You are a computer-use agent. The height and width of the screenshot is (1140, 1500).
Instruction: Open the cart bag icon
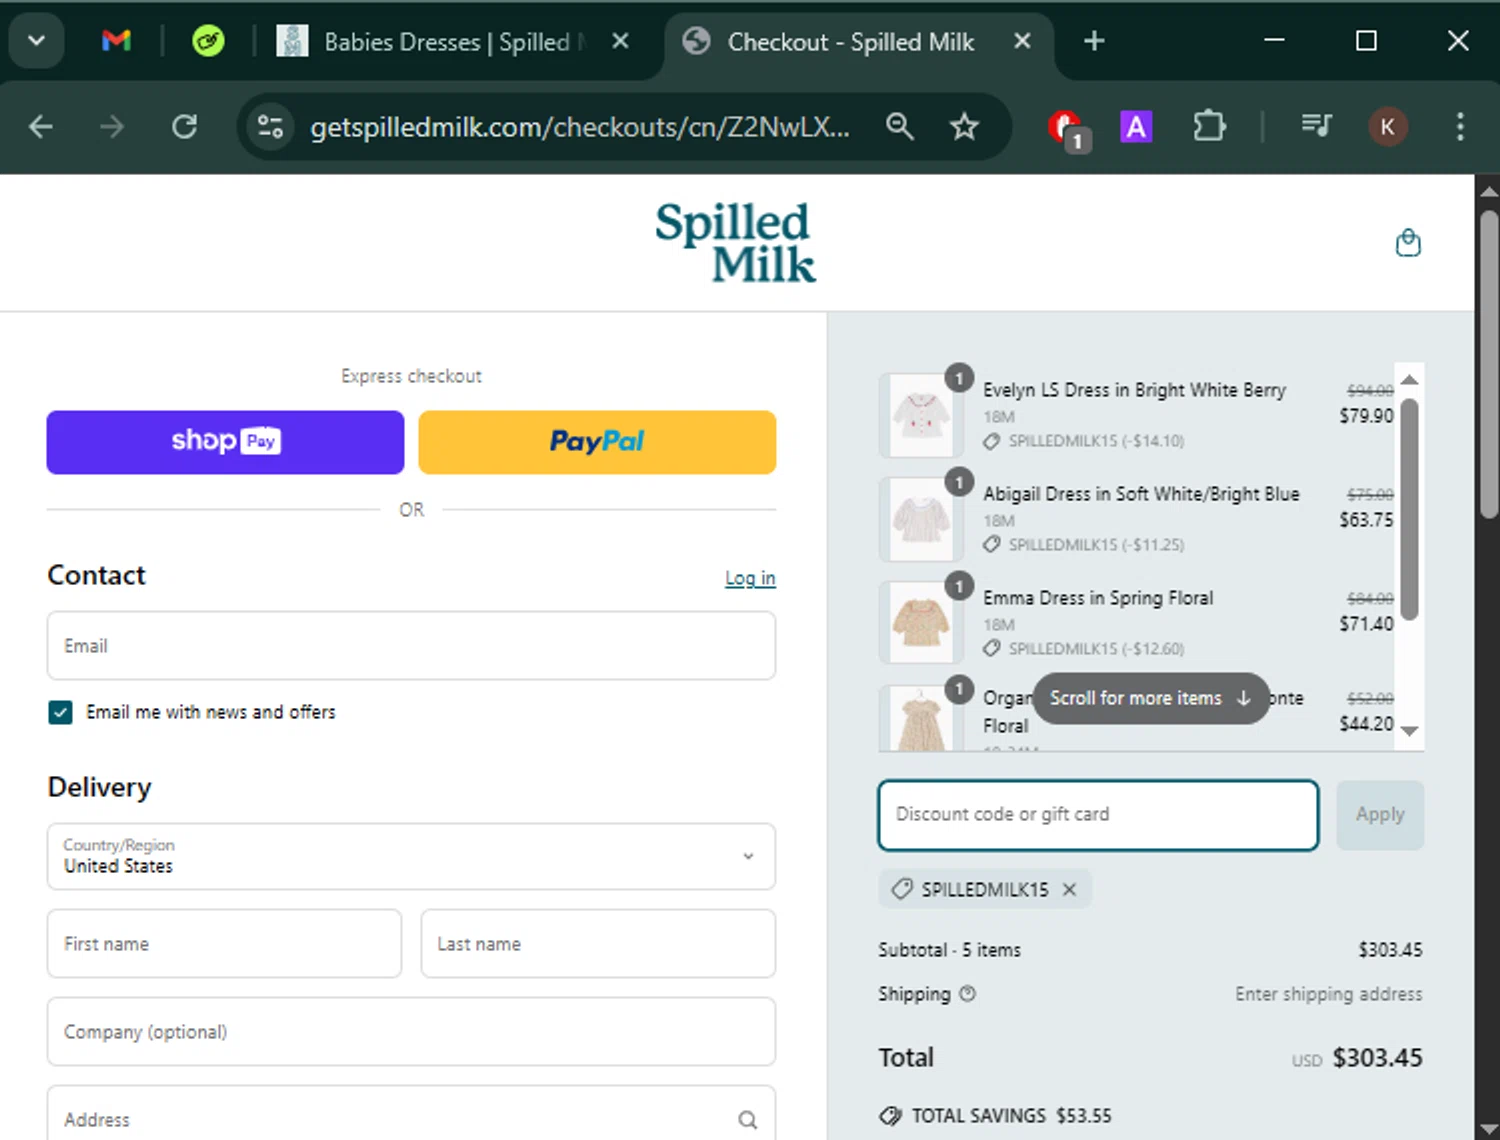pyautogui.click(x=1408, y=243)
